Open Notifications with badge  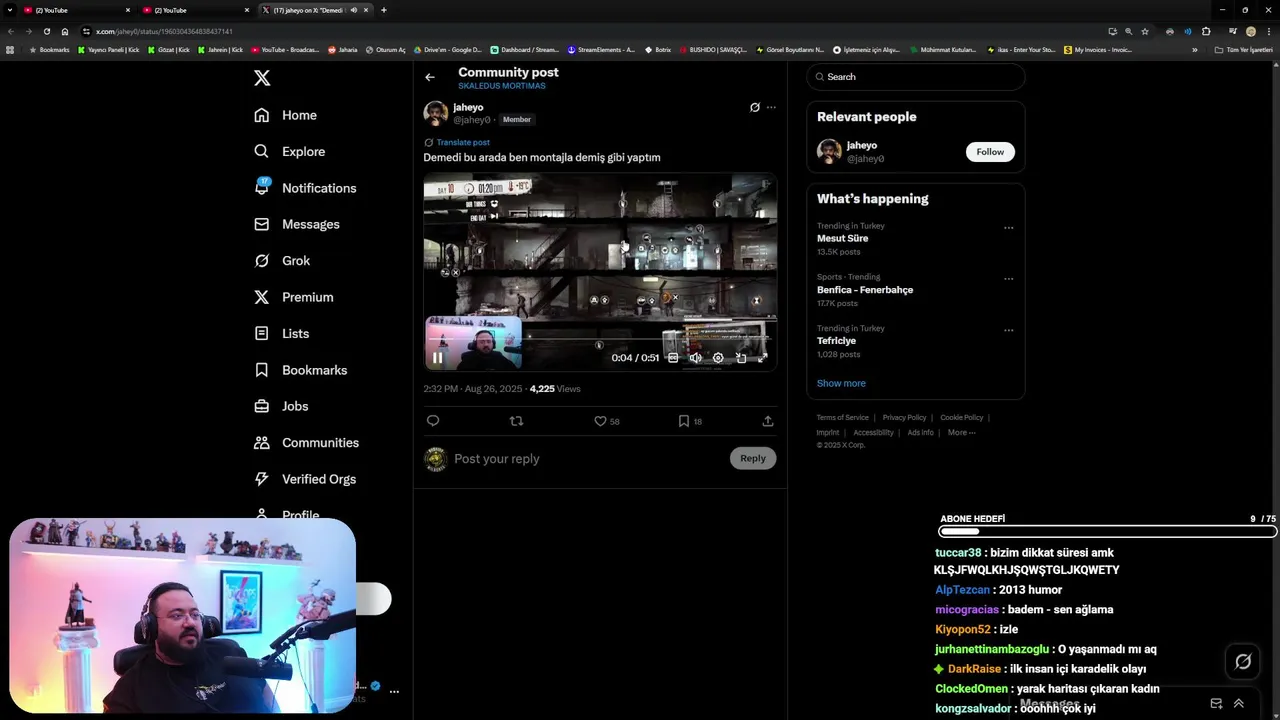tap(305, 187)
